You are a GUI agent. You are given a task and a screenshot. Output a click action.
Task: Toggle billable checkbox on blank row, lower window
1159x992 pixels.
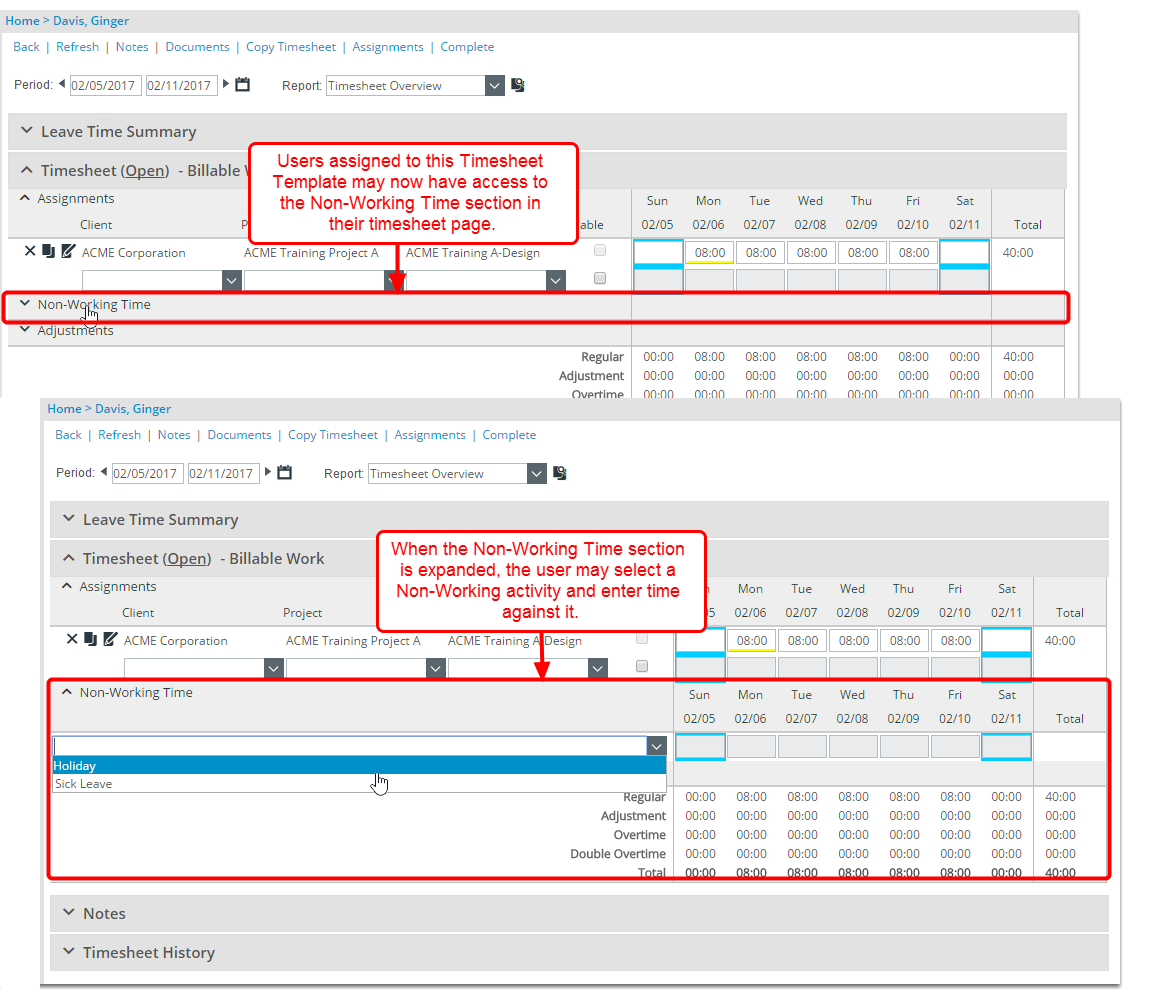[642, 666]
